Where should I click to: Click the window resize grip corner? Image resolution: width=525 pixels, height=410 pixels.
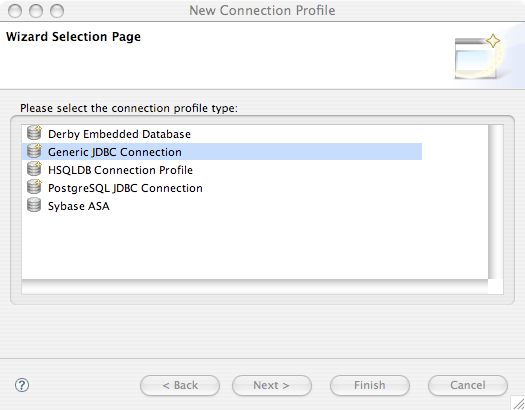[518, 403]
